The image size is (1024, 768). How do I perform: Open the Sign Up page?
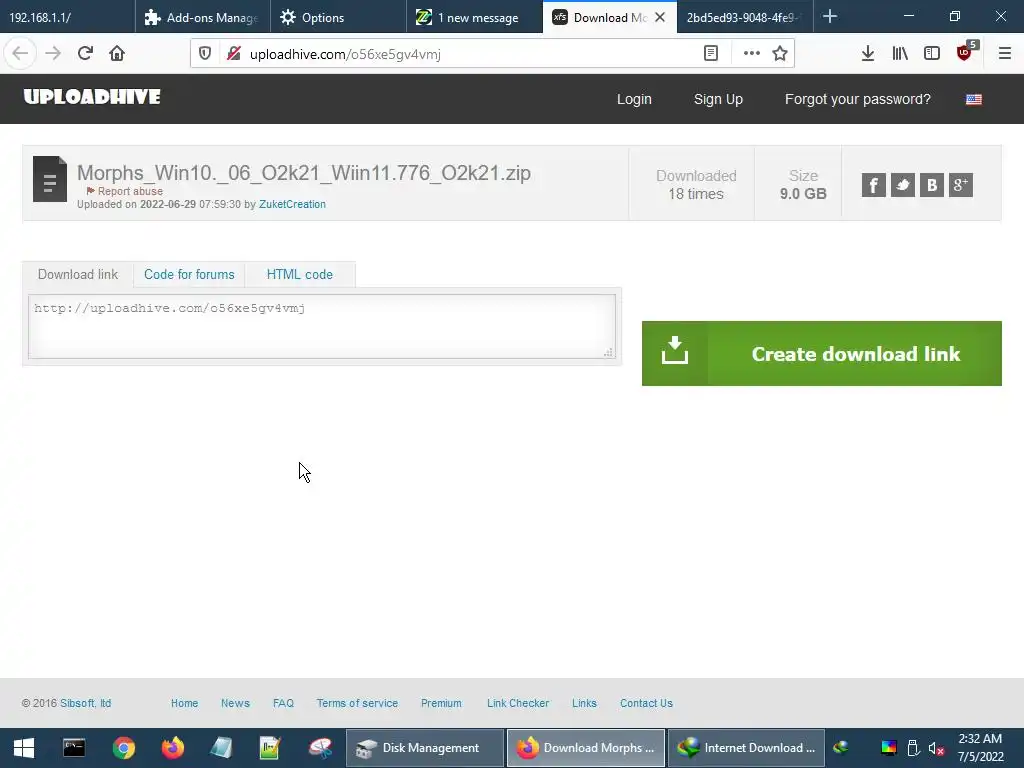pyautogui.click(x=718, y=99)
